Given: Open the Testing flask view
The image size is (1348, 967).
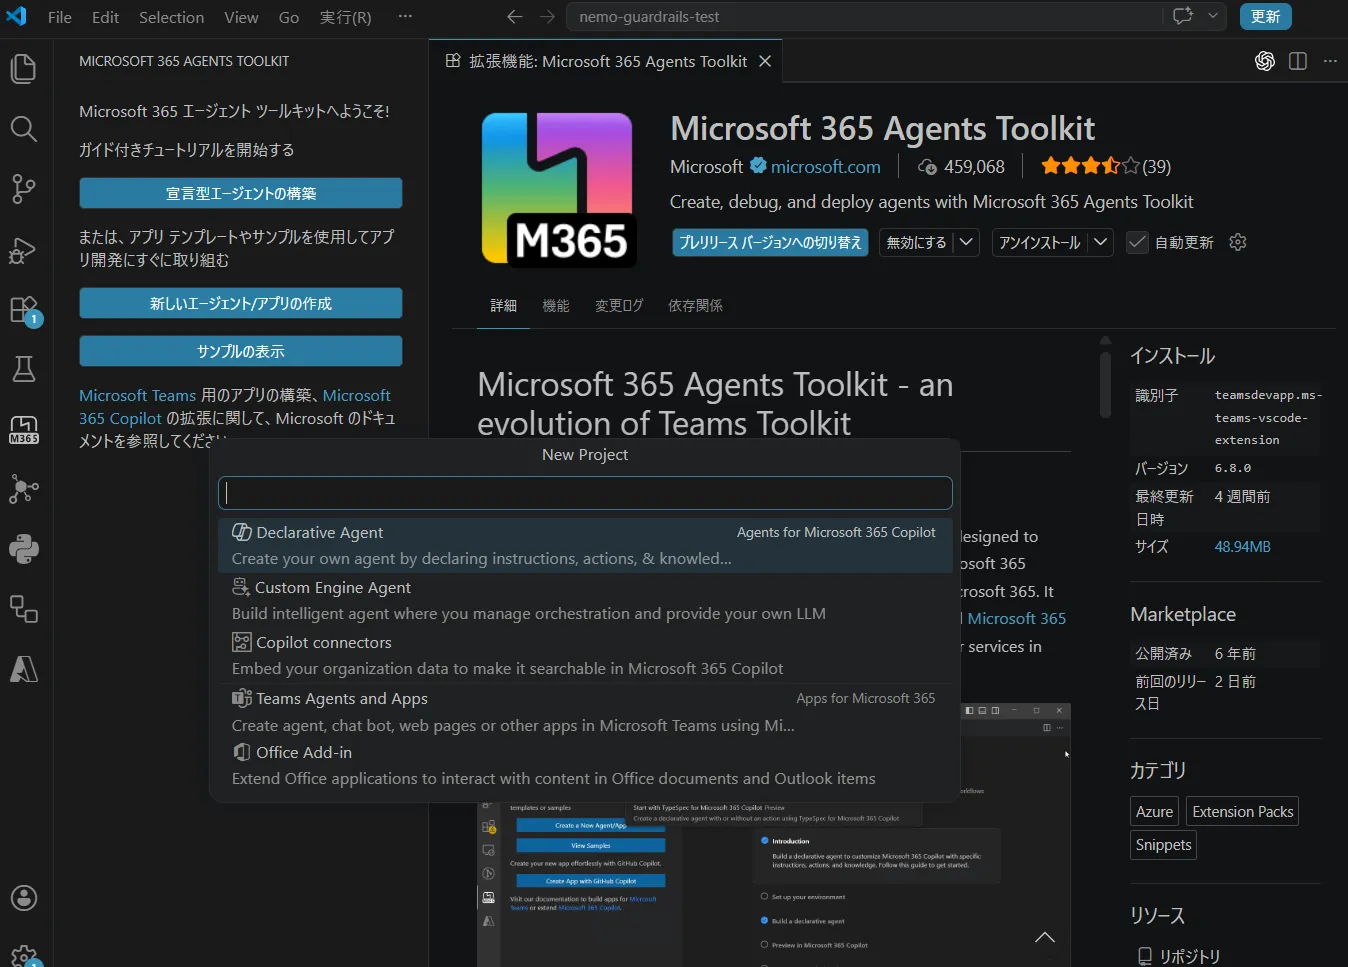Looking at the screenshot, I should [x=23, y=369].
